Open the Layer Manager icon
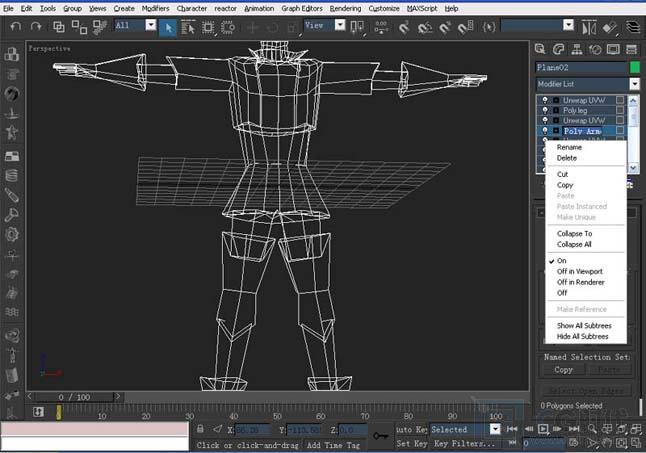 tap(633, 27)
